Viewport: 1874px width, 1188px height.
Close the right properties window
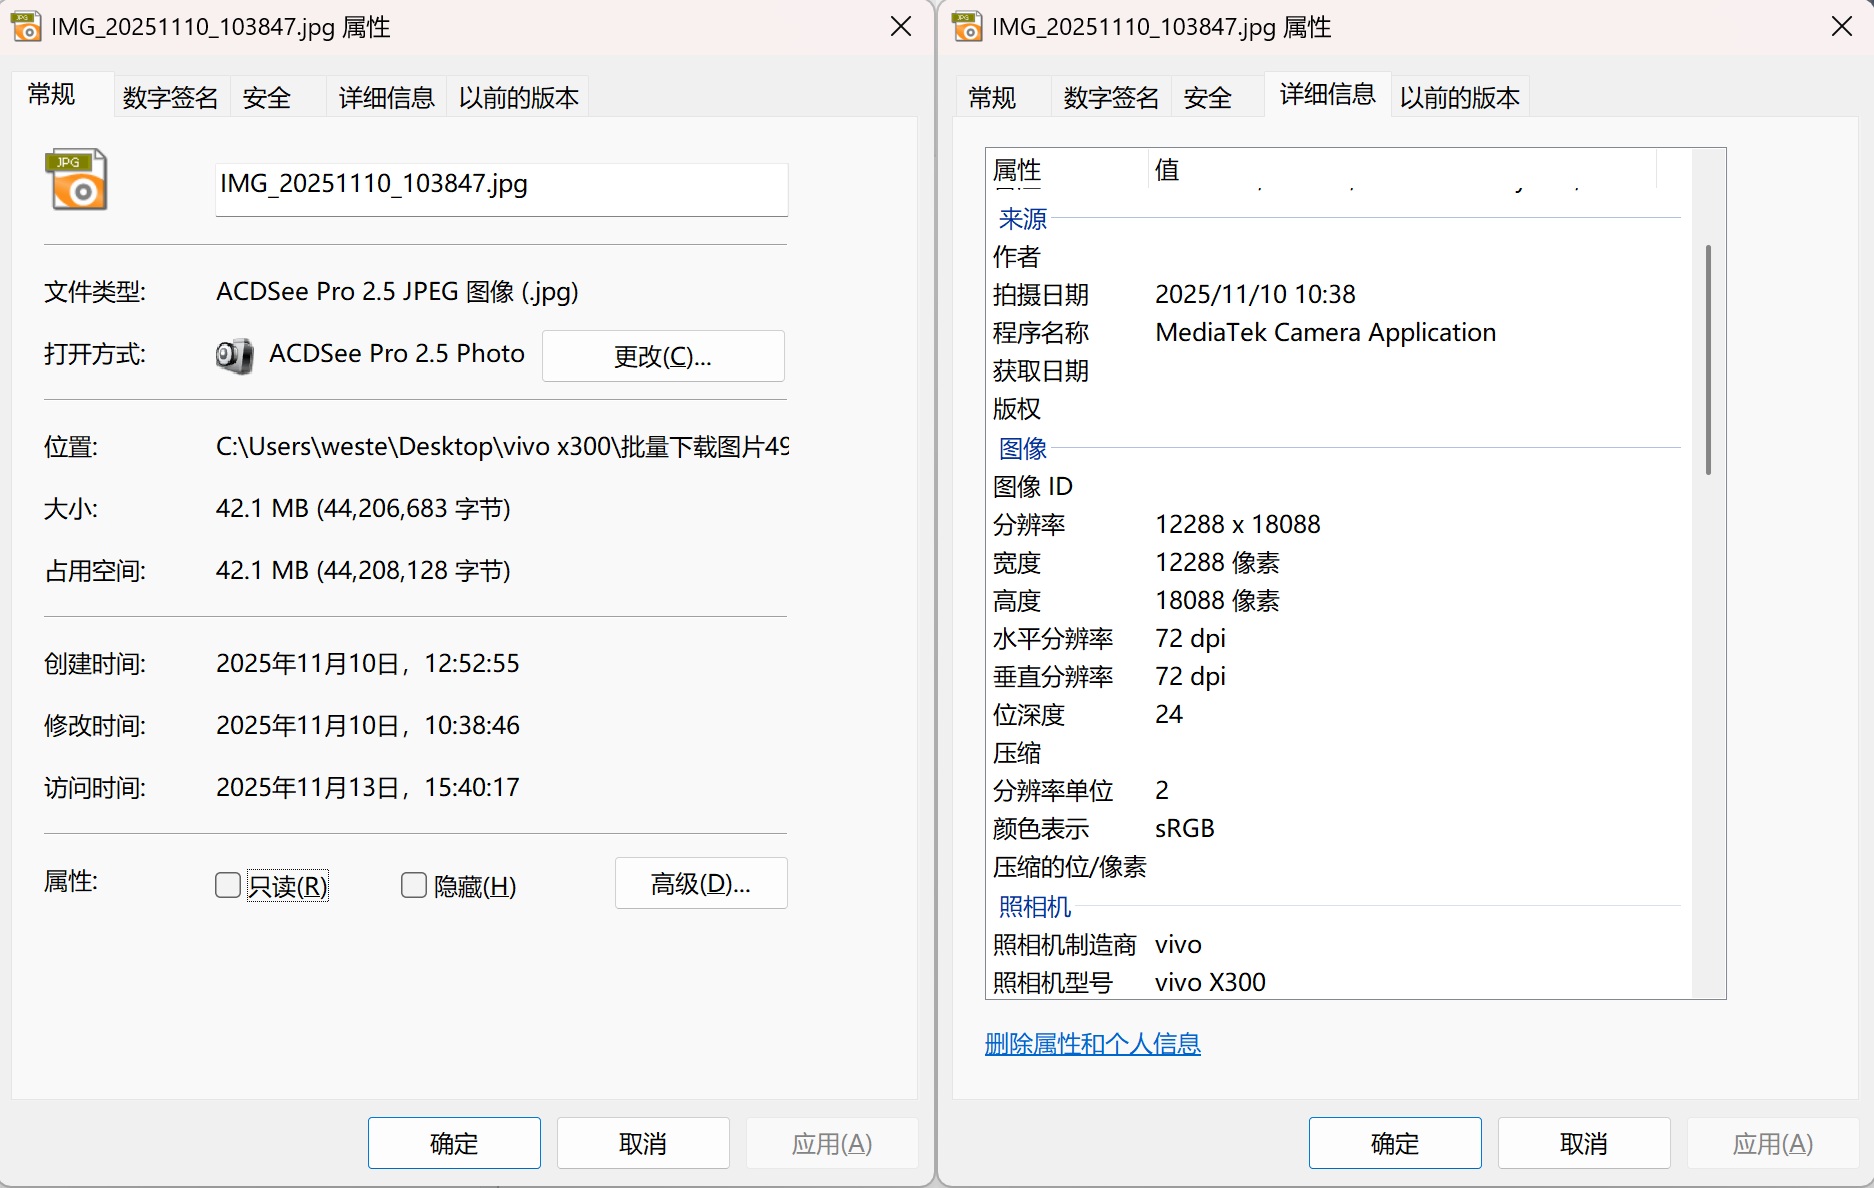click(1842, 27)
